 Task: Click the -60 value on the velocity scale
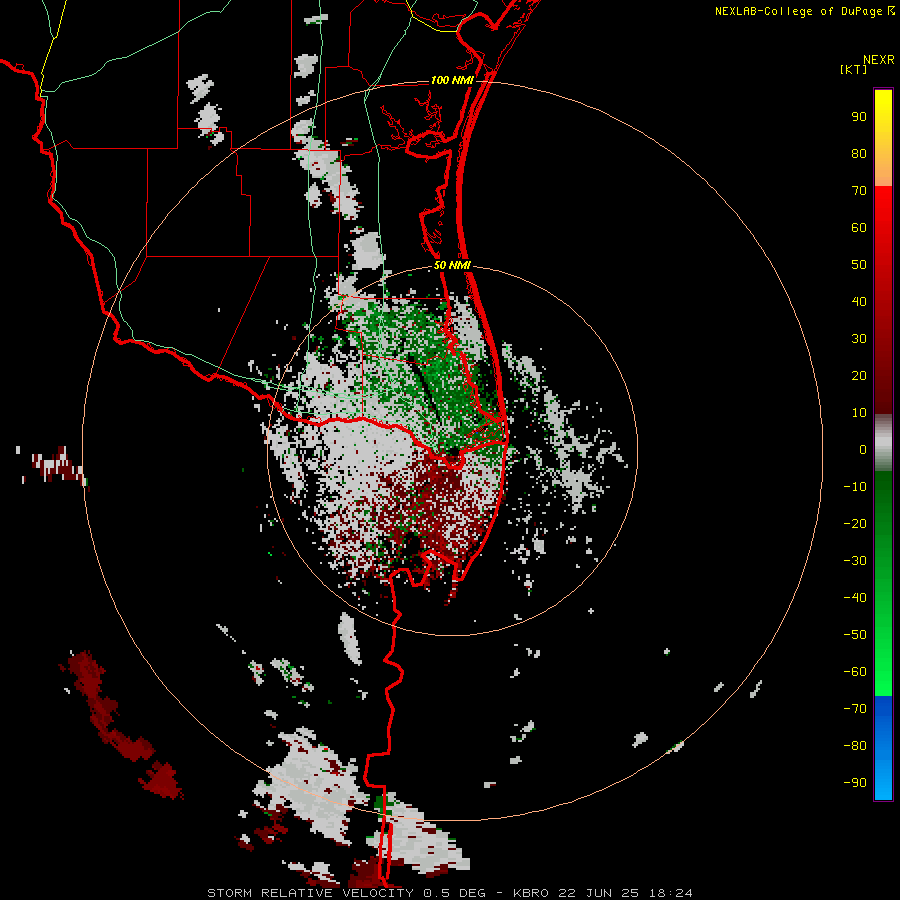pyautogui.click(x=855, y=672)
